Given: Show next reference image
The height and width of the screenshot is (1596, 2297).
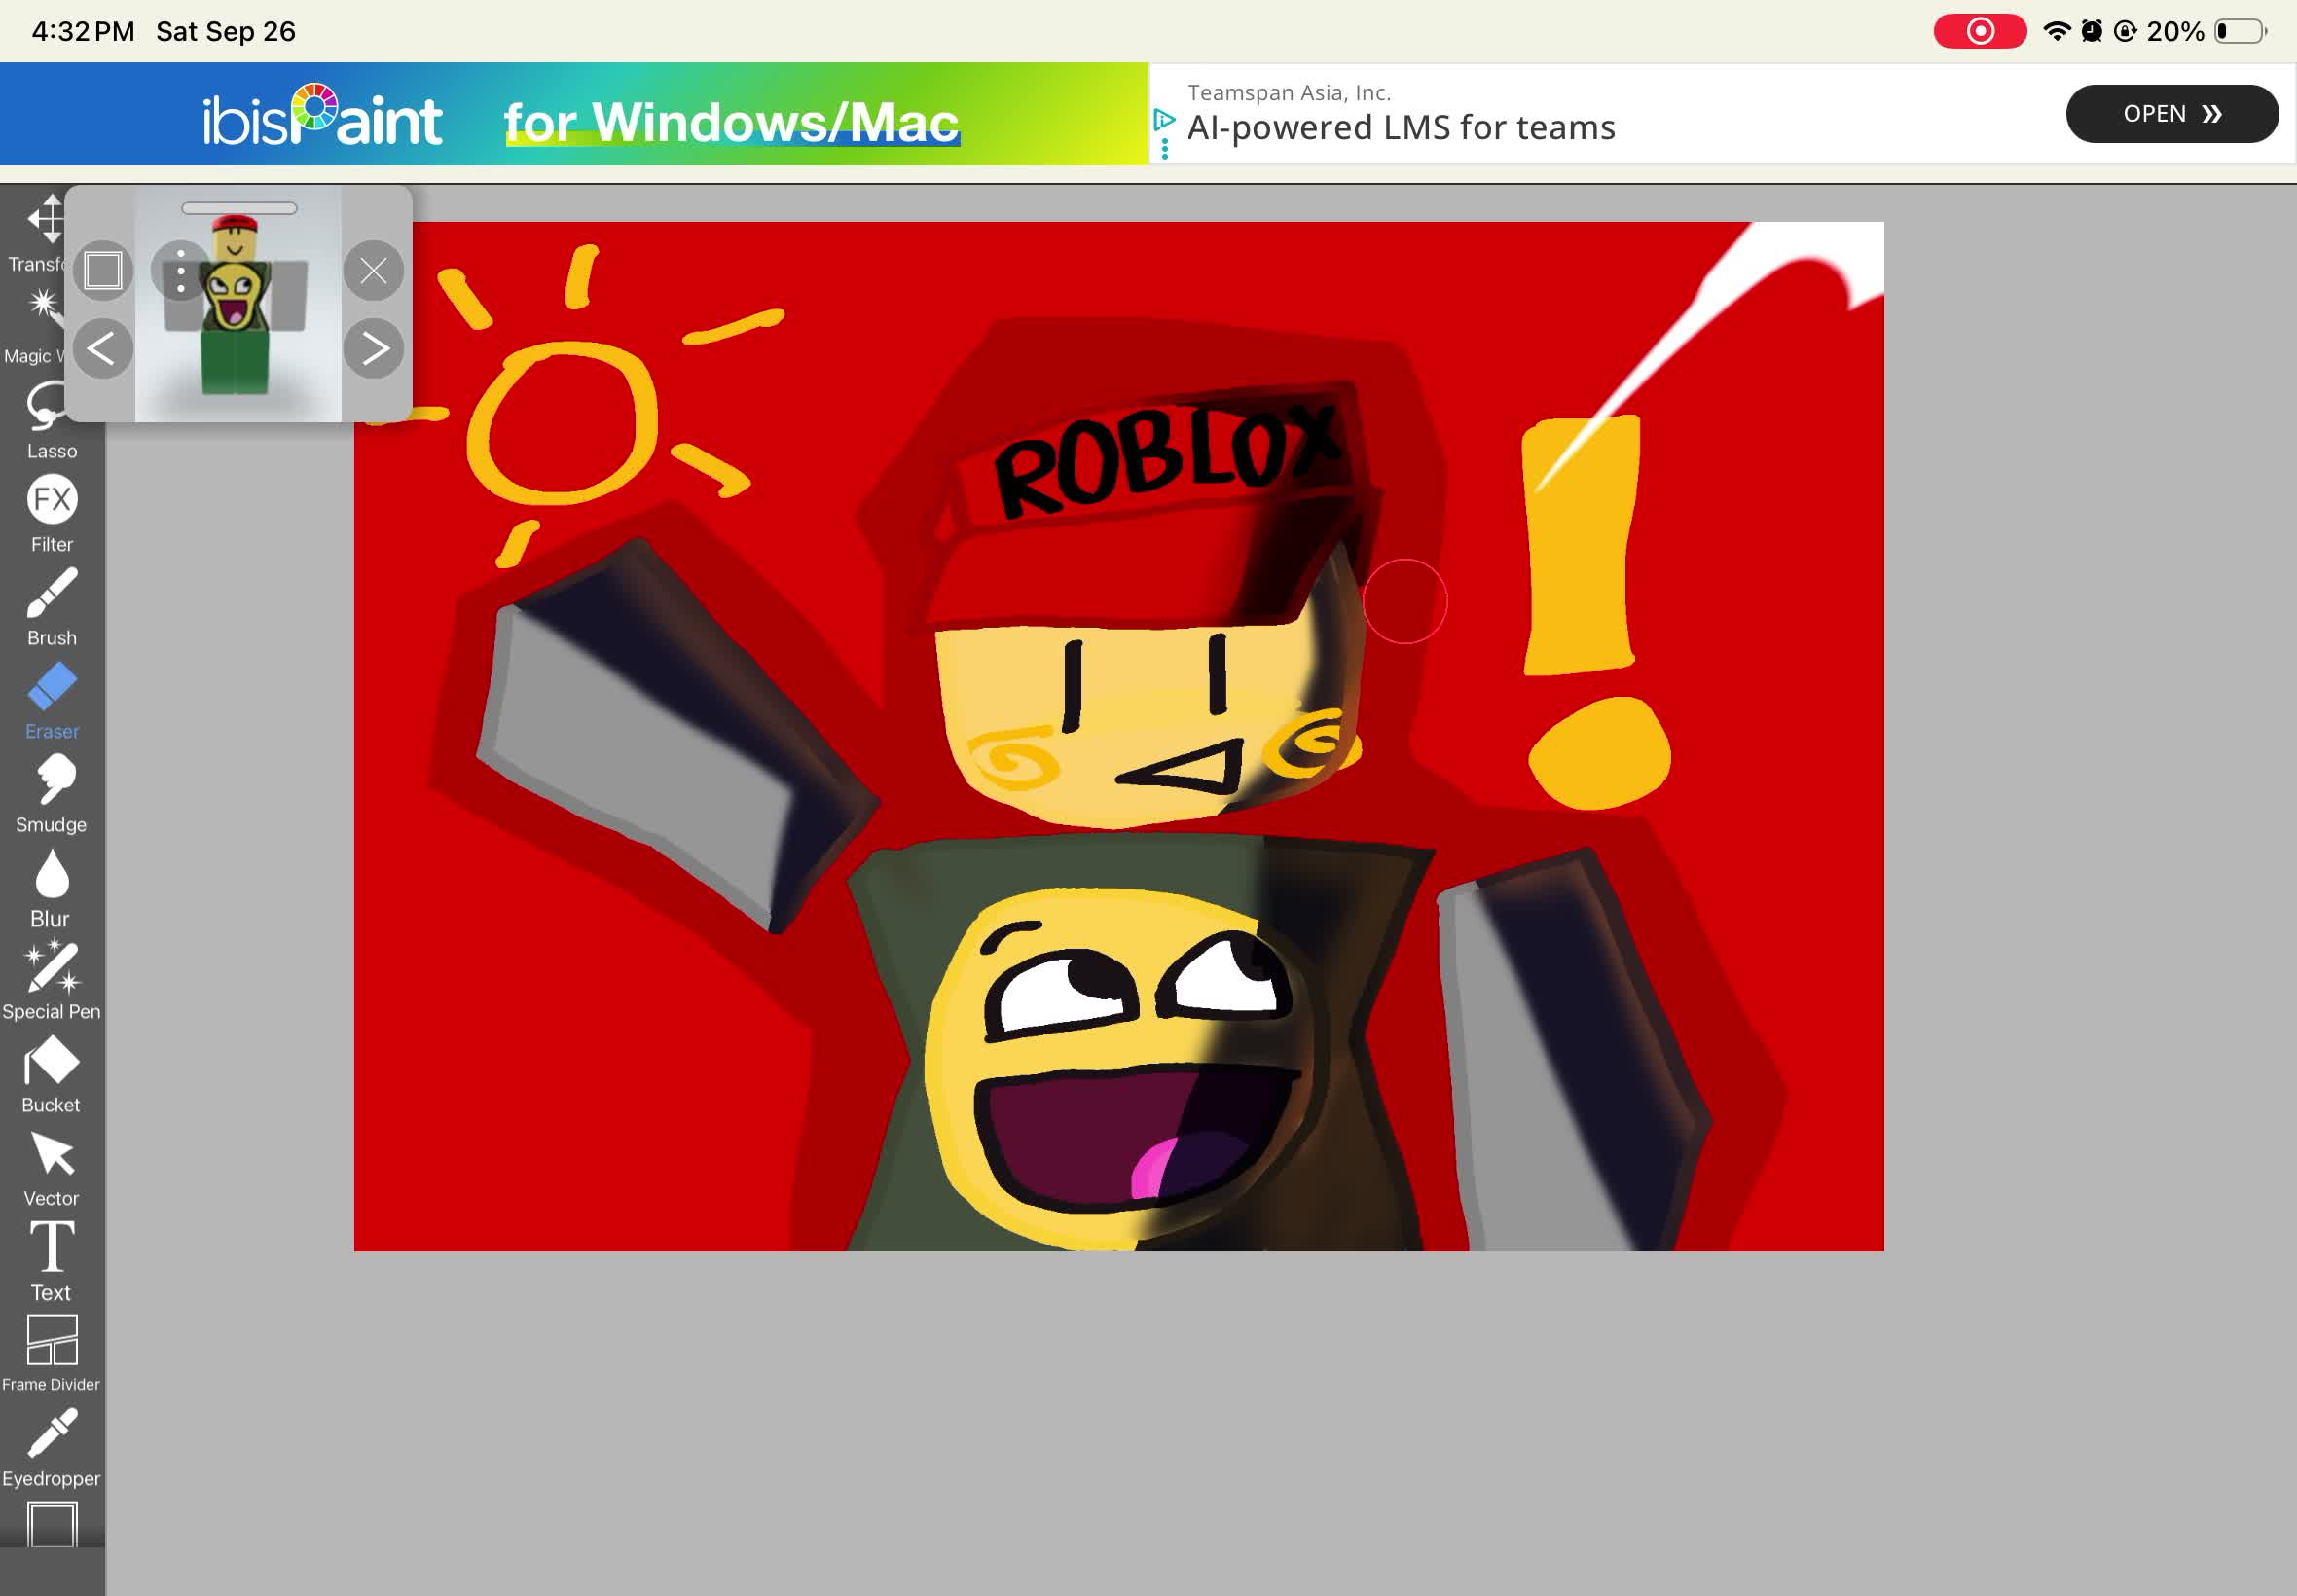Looking at the screenshot, I should click(373, 348).
